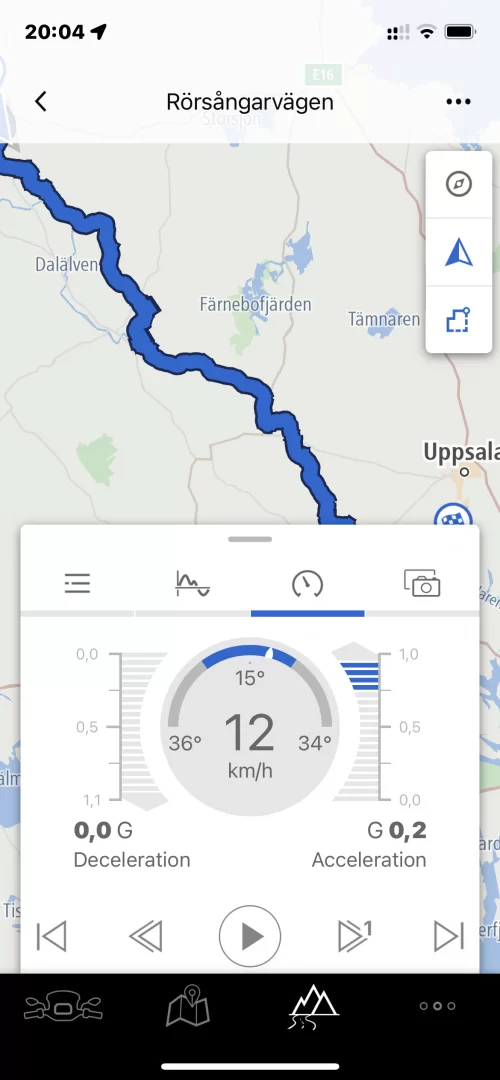Image resolution: width=500 pixels, height=1080 pixels.
Task: Show full route overview icon
Action: click(459, 320)
